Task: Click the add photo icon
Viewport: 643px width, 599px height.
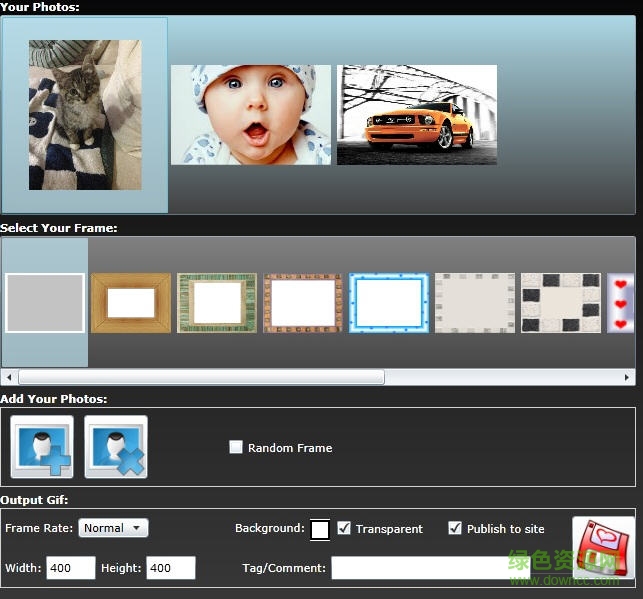Action: 42,447
